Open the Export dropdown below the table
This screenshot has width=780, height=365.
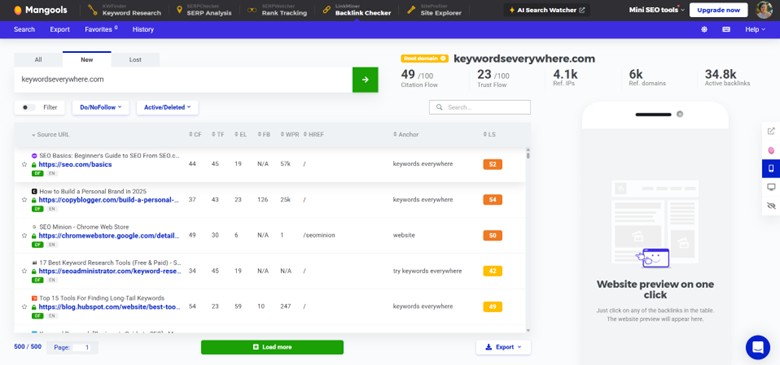pos(503,347)
